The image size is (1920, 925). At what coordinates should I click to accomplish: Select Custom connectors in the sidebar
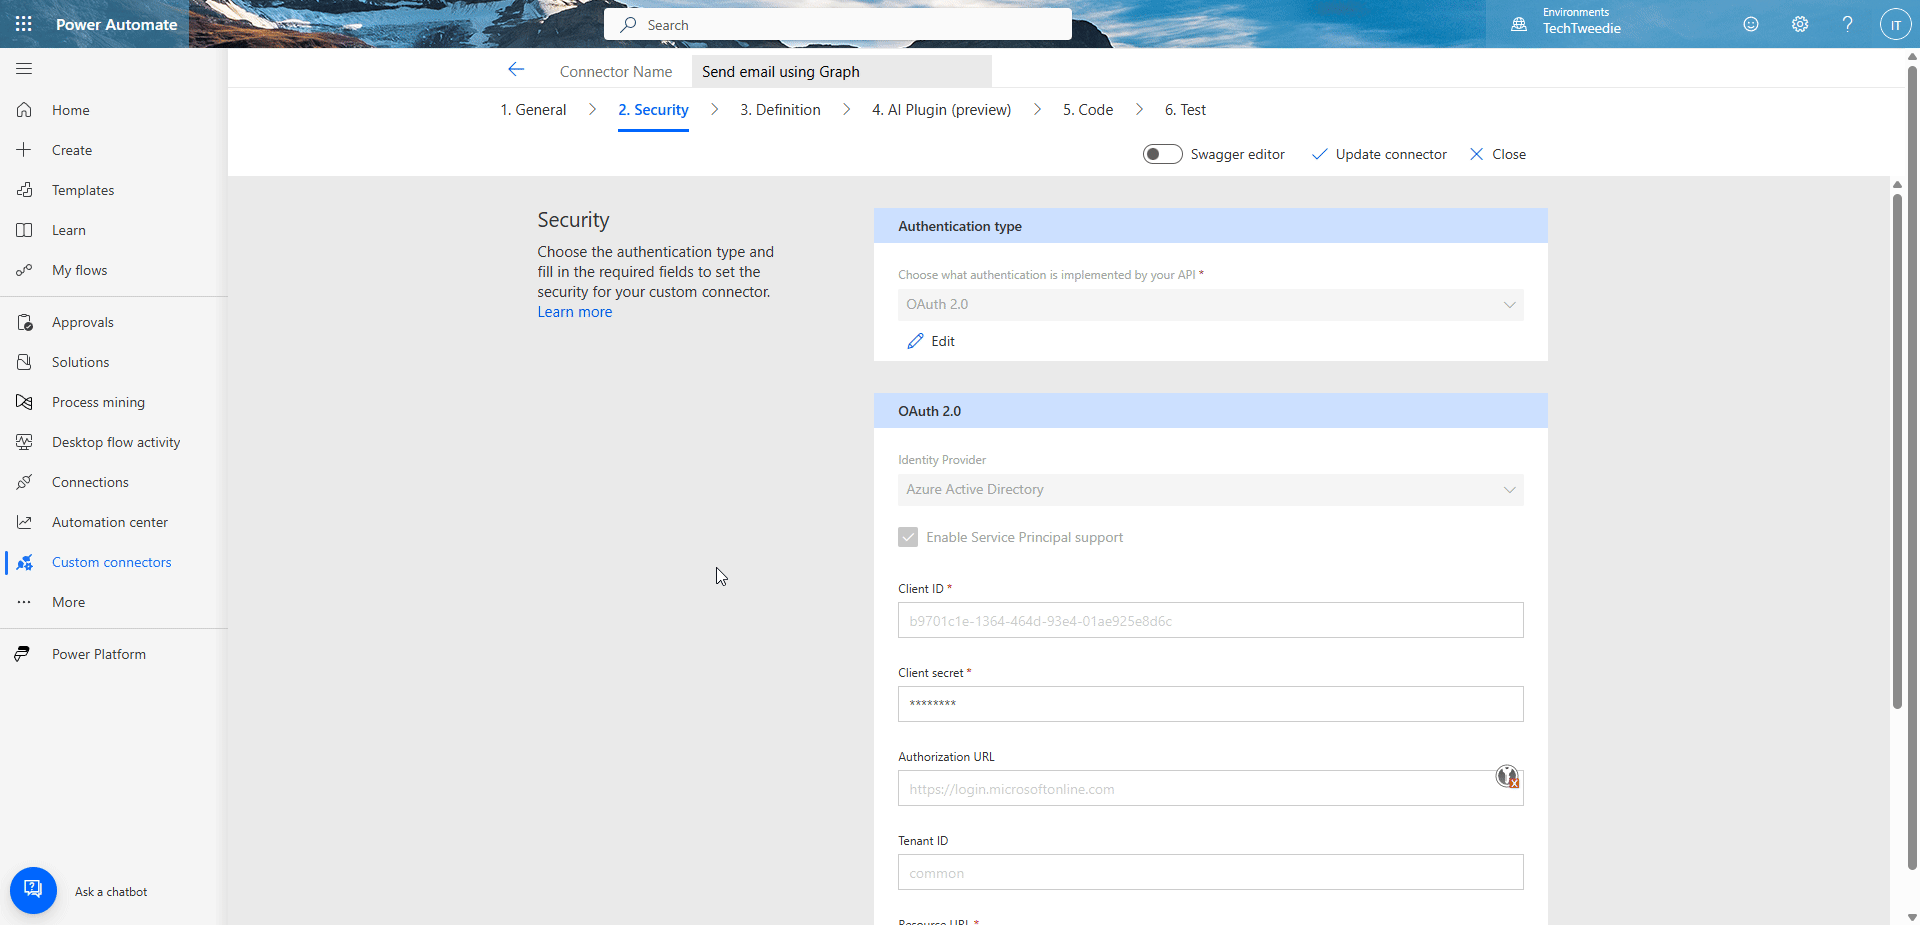[x=111, y=561]
